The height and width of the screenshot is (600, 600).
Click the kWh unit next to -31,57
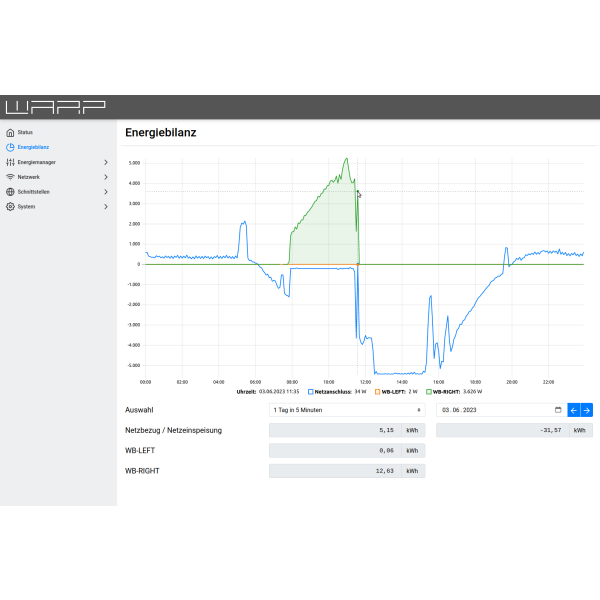(x=580, y=430)
